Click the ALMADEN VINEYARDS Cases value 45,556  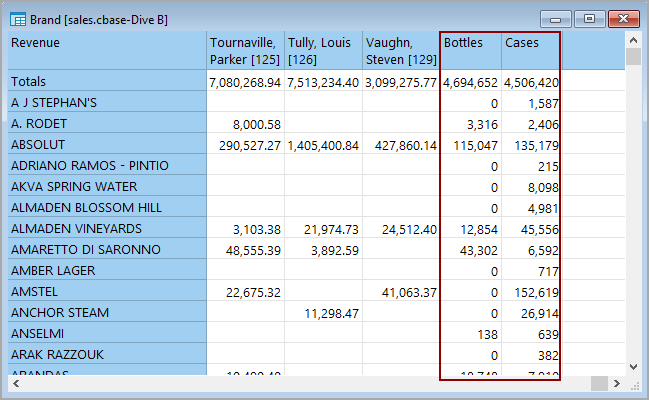pos(532,229)
